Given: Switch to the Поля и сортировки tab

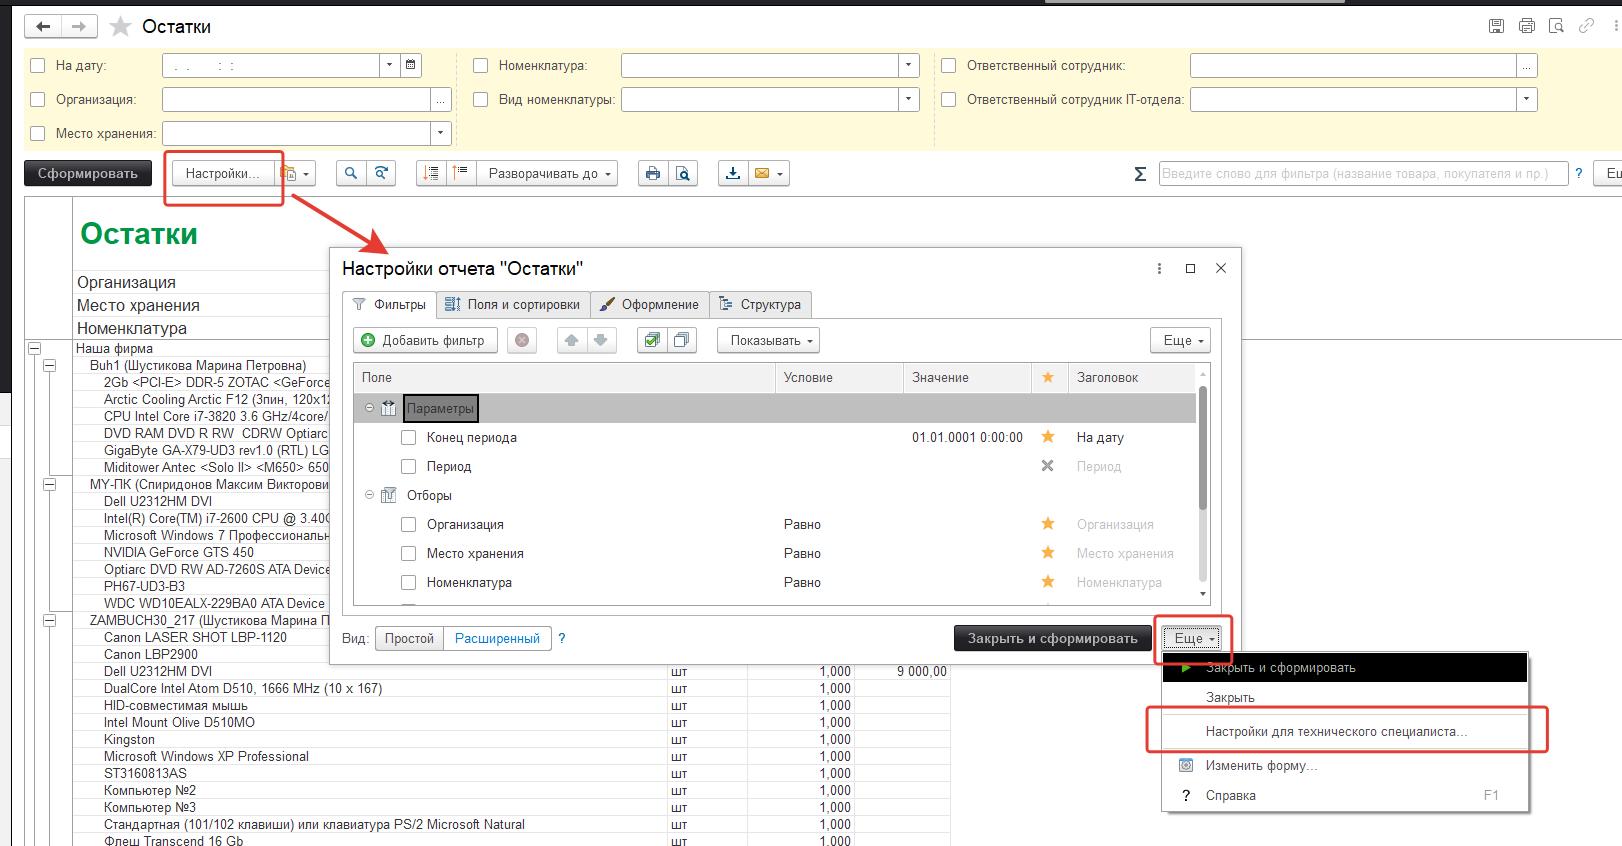Looking at the screenshot, I should click(512, 305).
